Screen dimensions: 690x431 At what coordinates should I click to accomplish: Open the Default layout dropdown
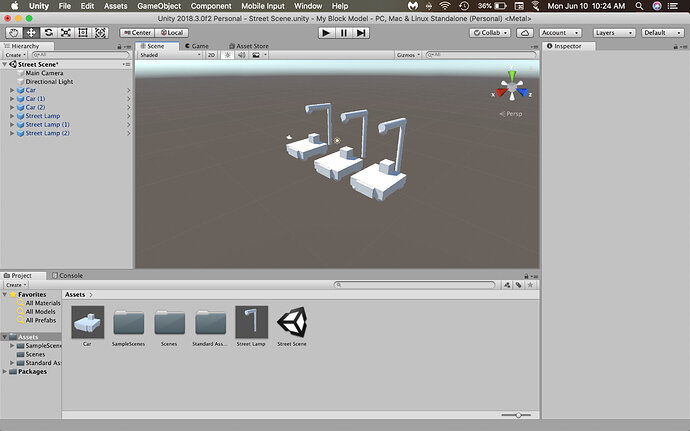(x=663, y=33)
